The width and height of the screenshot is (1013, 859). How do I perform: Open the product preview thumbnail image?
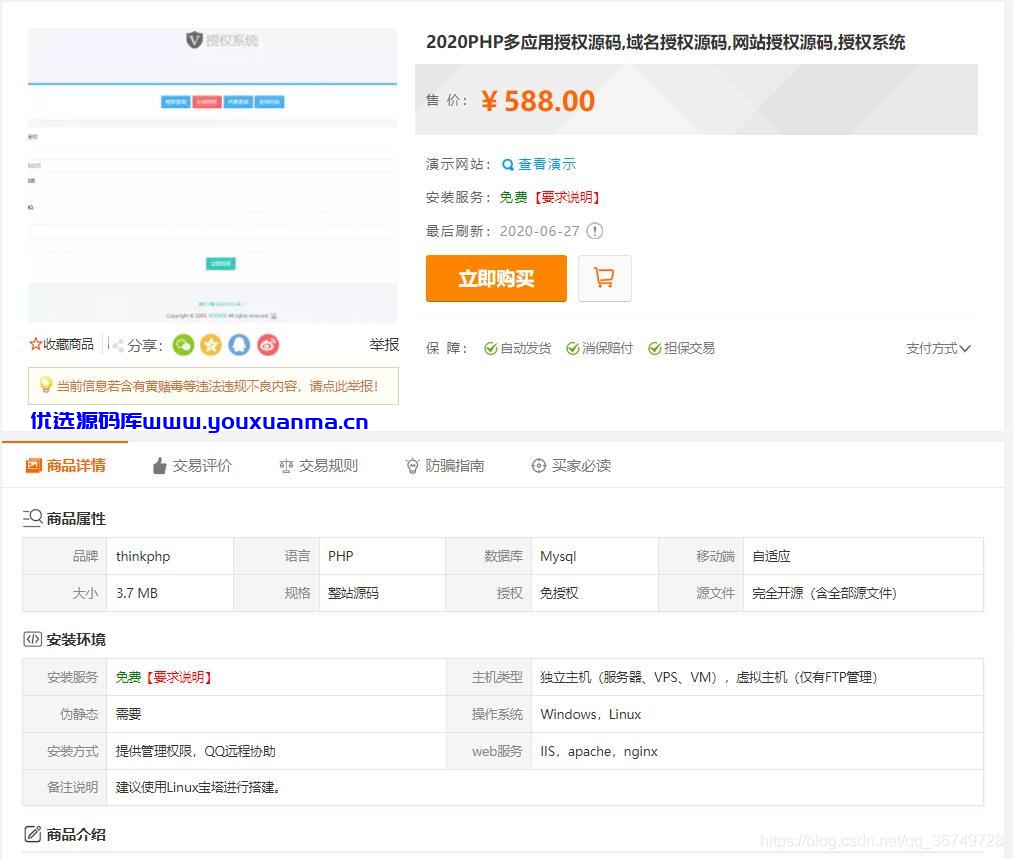pos(213,175)
